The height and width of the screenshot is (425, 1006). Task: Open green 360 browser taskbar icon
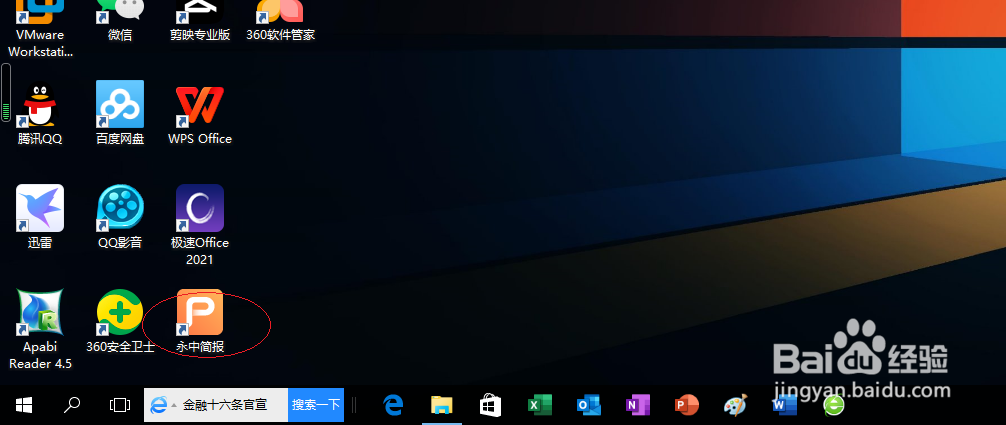click(x=833, y=405)
